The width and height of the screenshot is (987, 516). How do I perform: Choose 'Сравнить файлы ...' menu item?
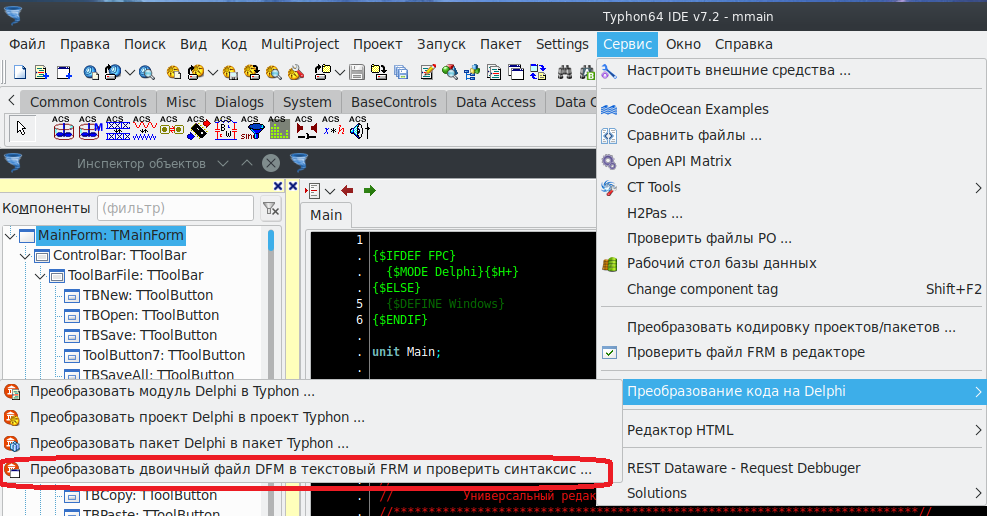pos(792,135)
